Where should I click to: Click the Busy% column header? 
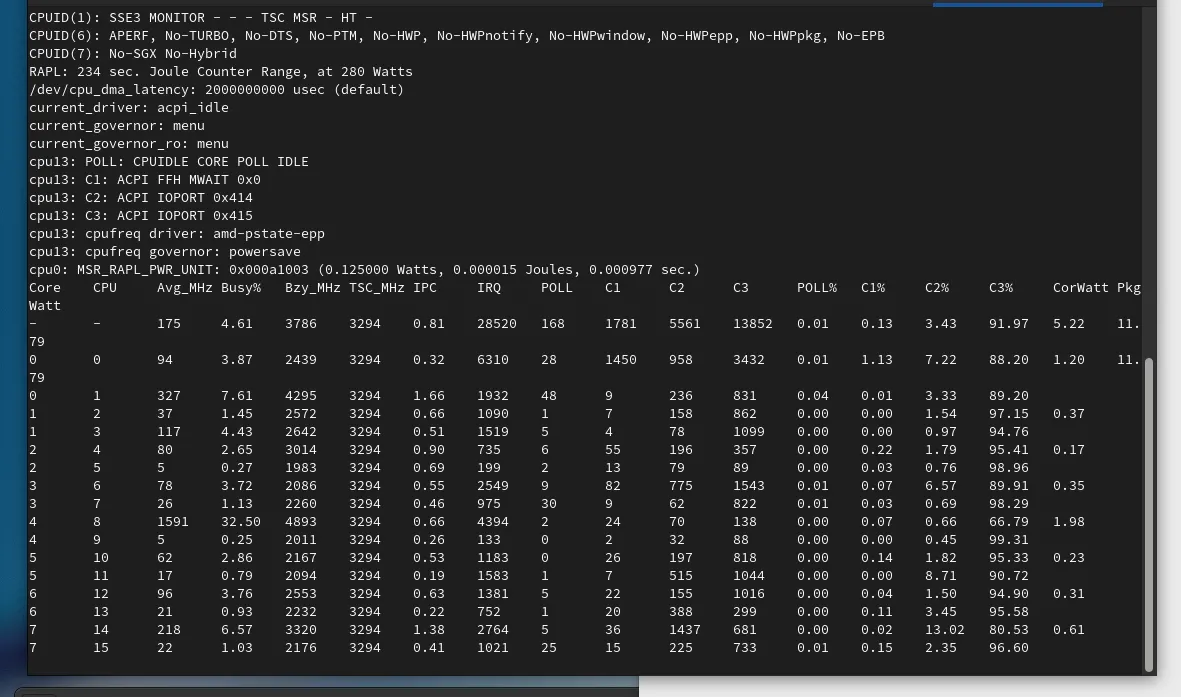pos(240,288)
